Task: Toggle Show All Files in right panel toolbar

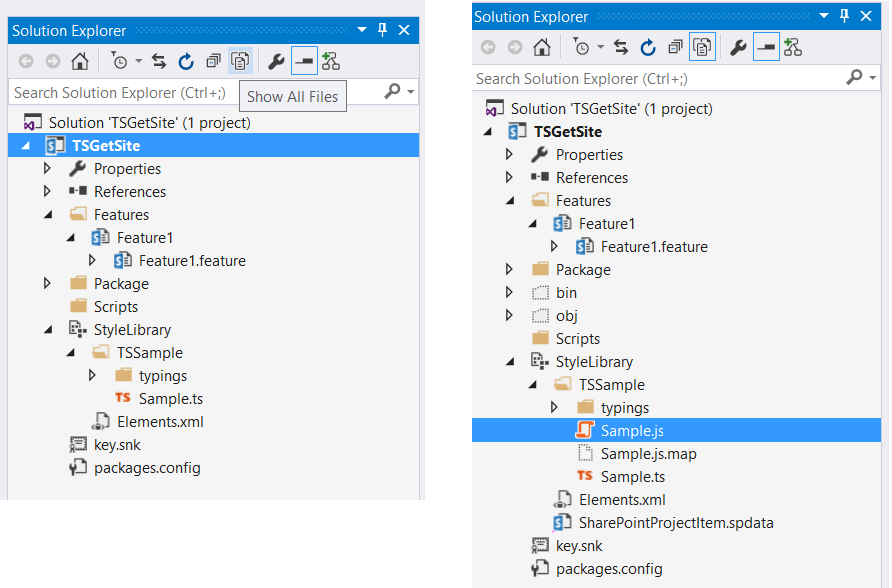Action: tap(702, 47)
